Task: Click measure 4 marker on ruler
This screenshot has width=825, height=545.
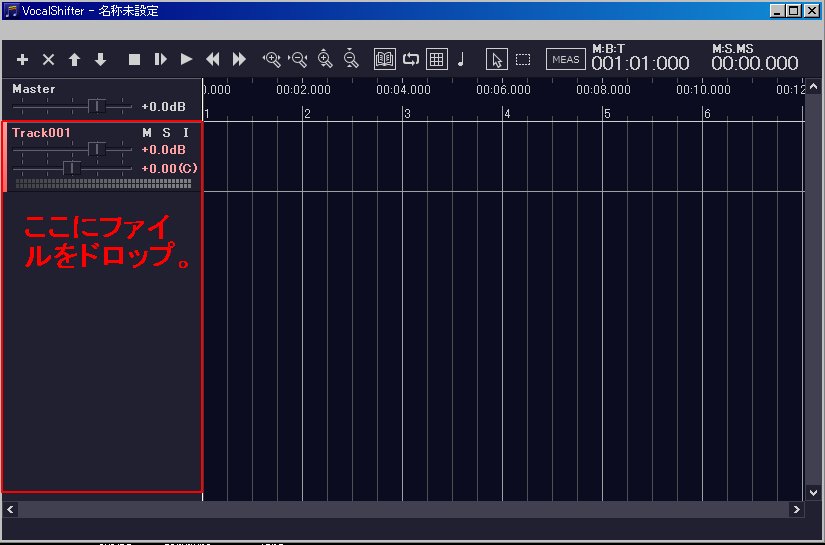Action: pyautogui.click(x=507, y=114)
